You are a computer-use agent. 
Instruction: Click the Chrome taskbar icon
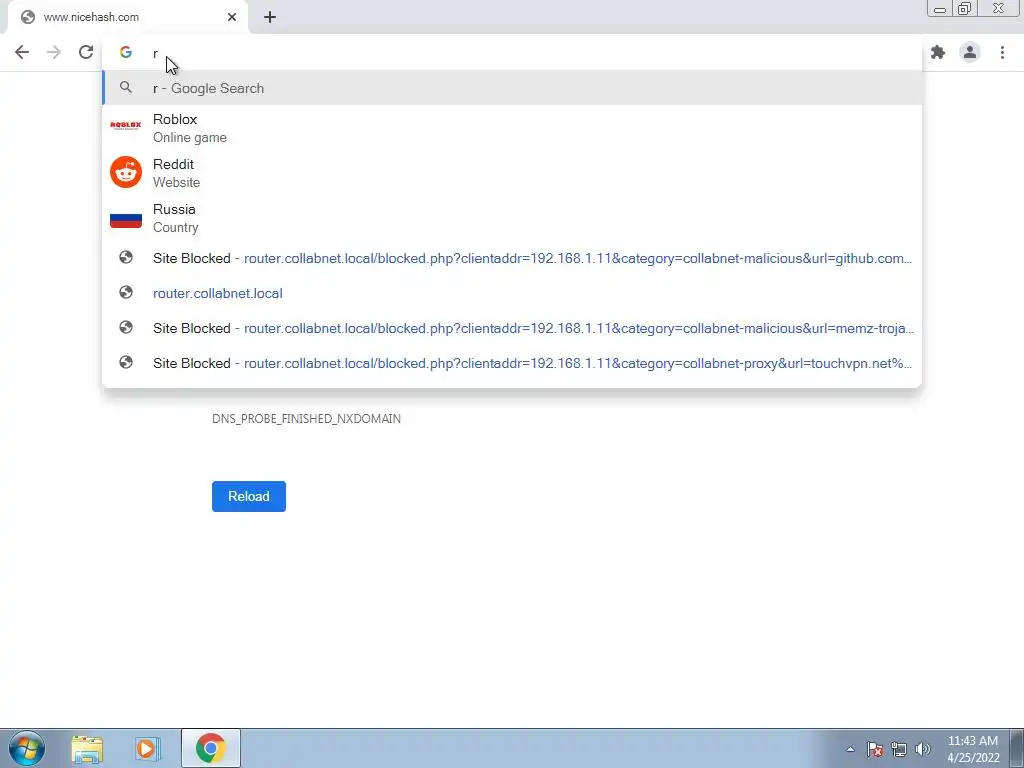pyautogui.click(x=210, y=748)
